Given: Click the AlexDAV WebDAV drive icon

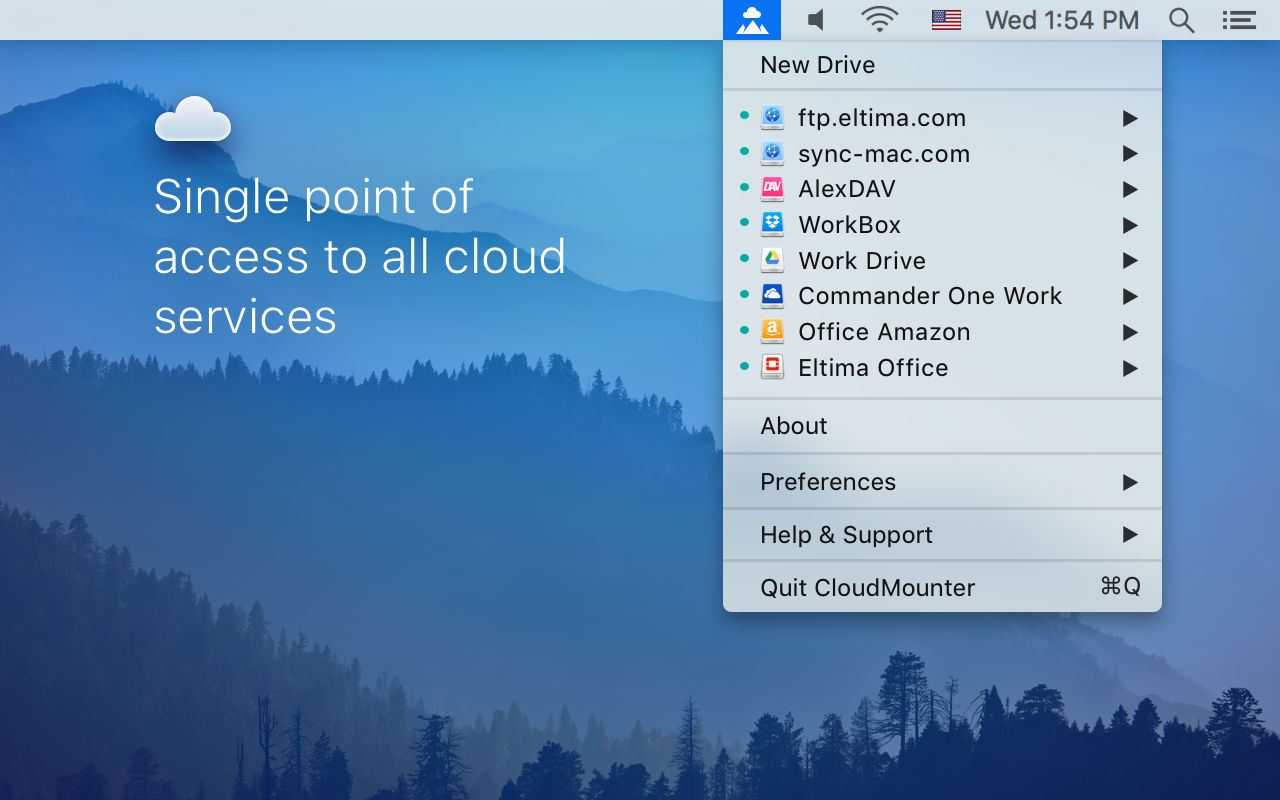Looking at the screenshot, I should pos(772,189).
